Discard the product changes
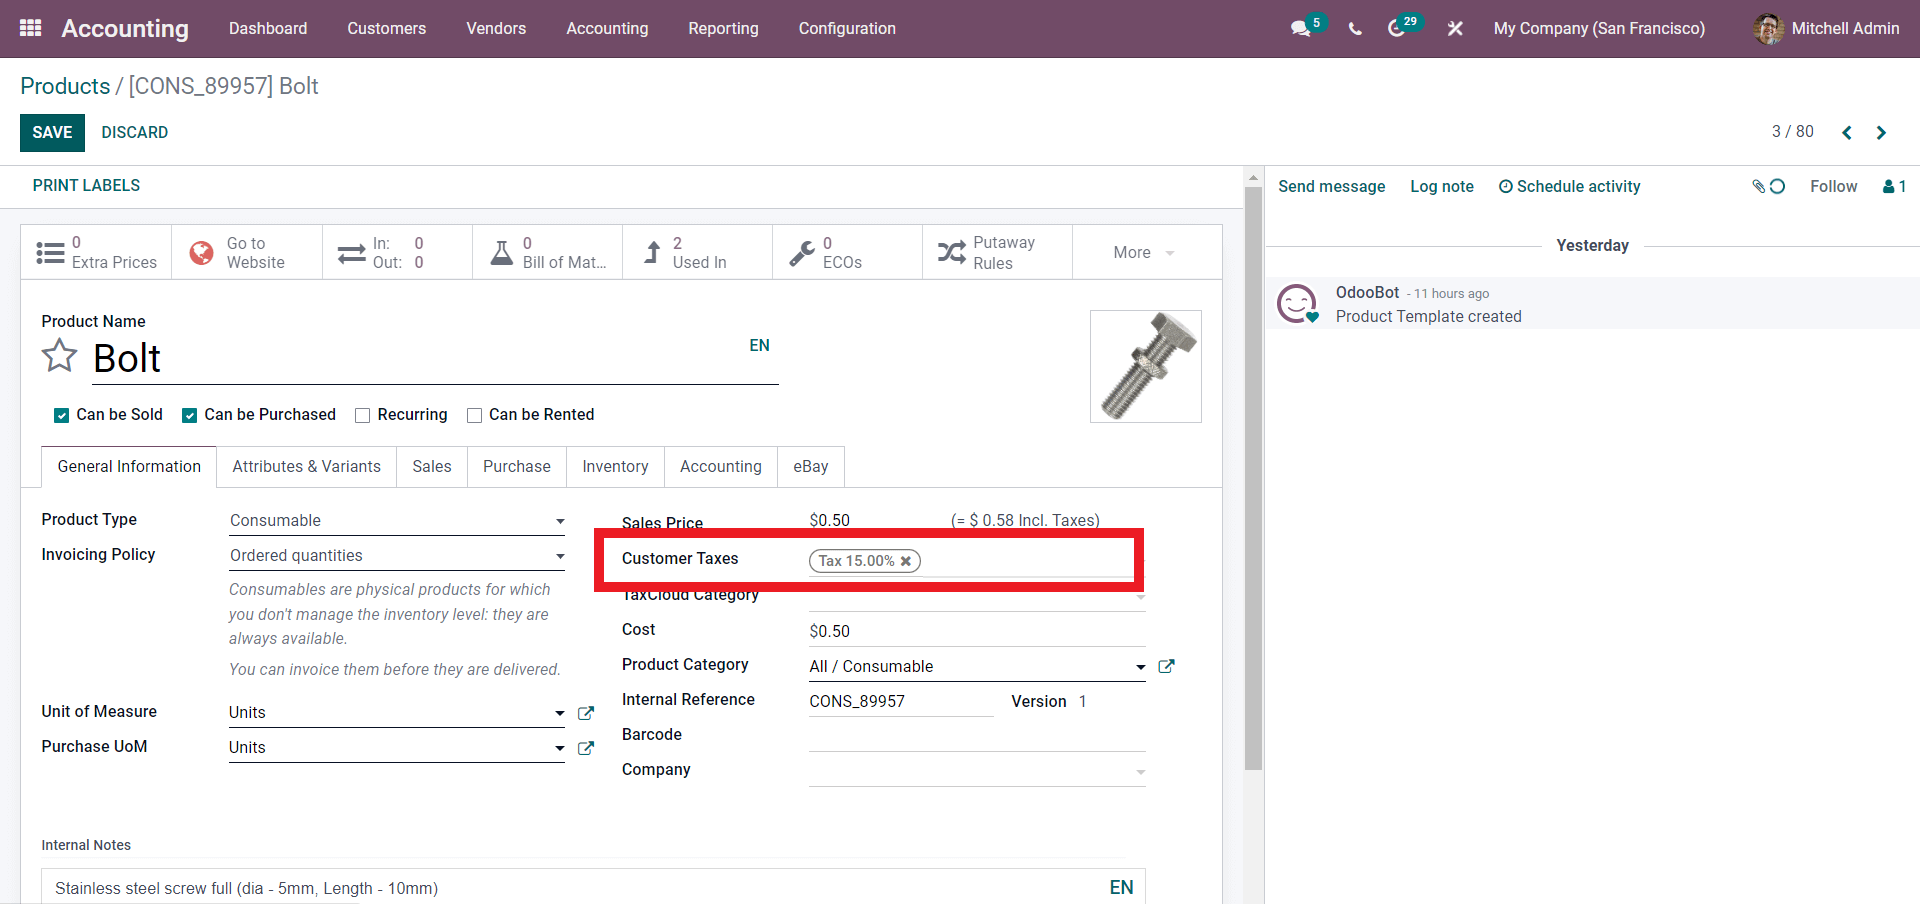 pyautogui.click(x=134, y=133)
